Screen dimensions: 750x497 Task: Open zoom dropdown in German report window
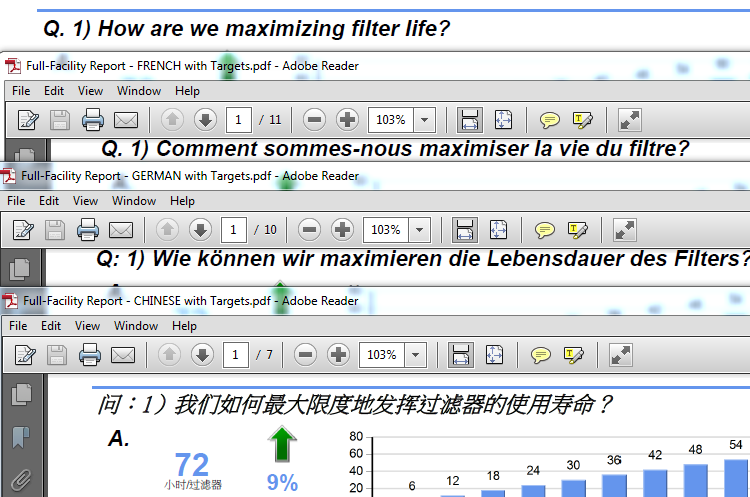coord(419,230)
